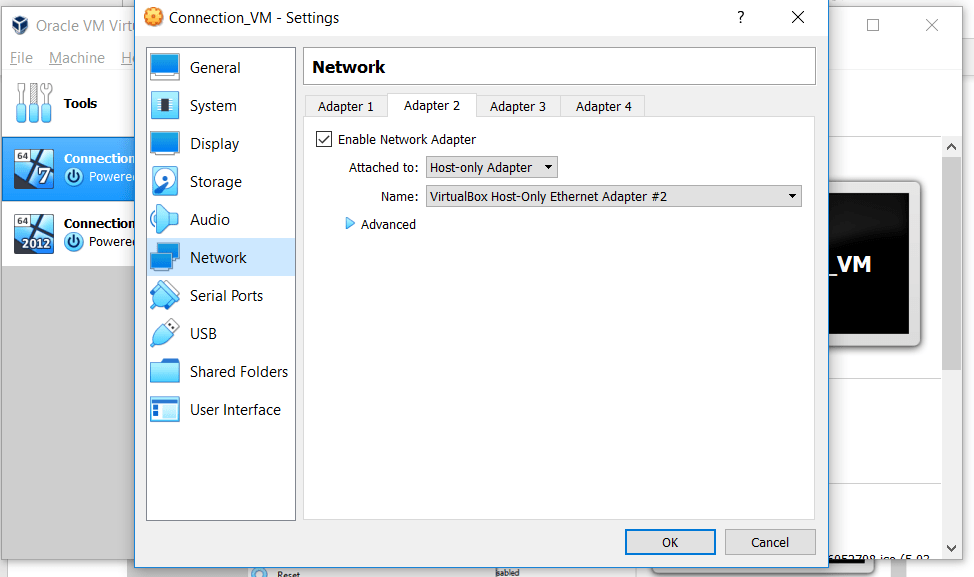The height and width of the screenshot is (577, 974).
Task: Click power state icon of 2012 VM
Action: pos(74,242)
